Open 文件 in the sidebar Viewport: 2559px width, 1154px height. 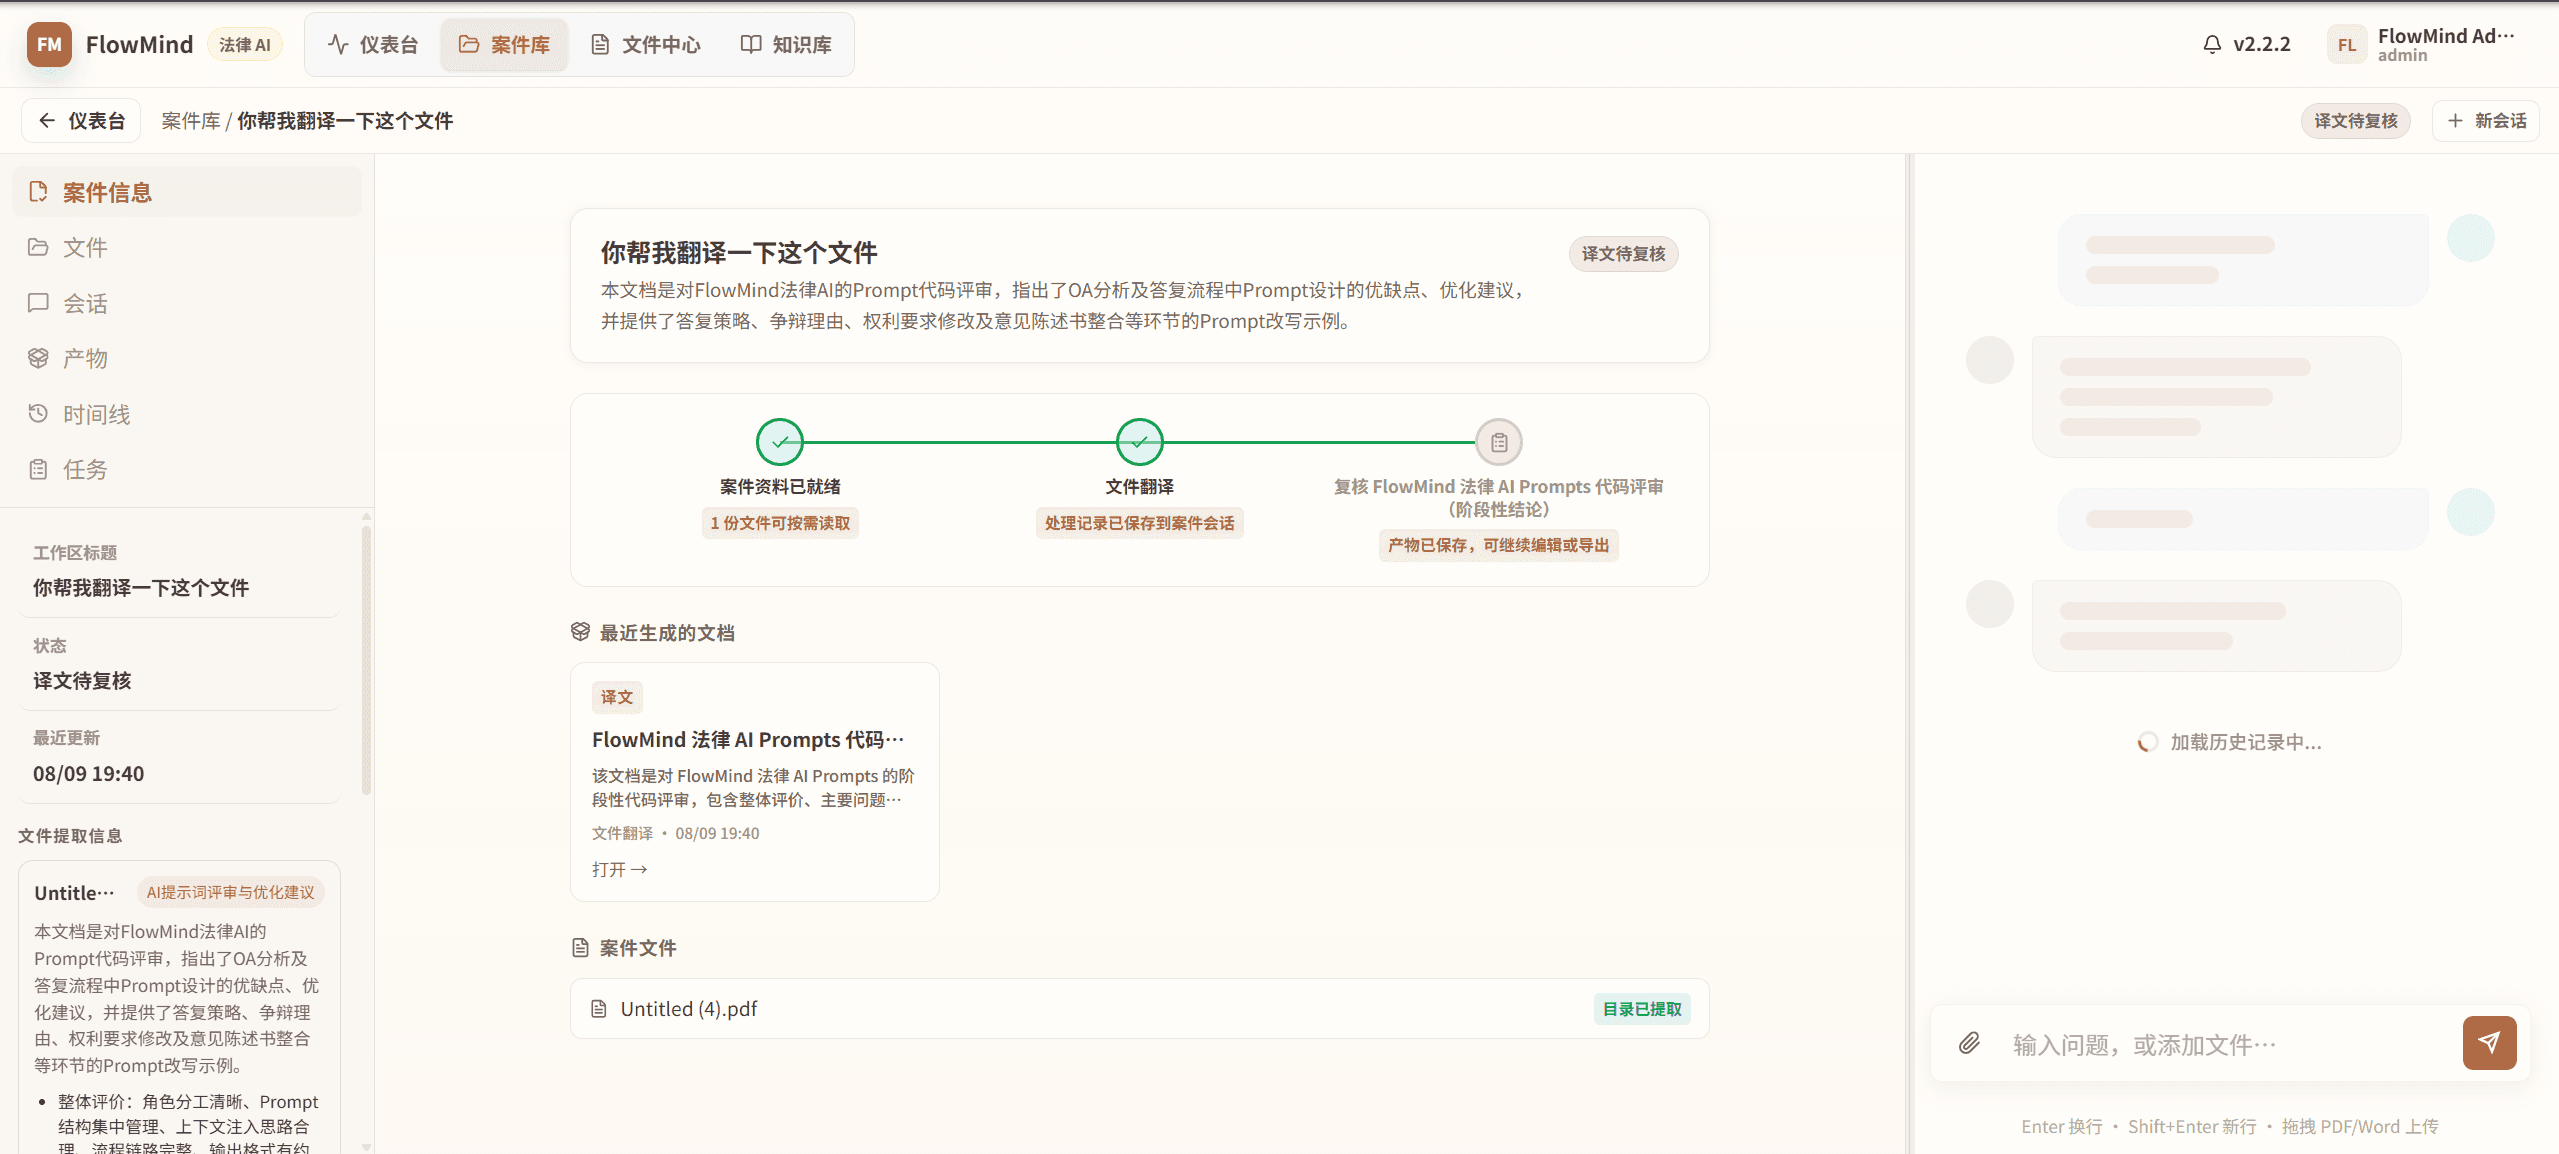coord(187,247)
